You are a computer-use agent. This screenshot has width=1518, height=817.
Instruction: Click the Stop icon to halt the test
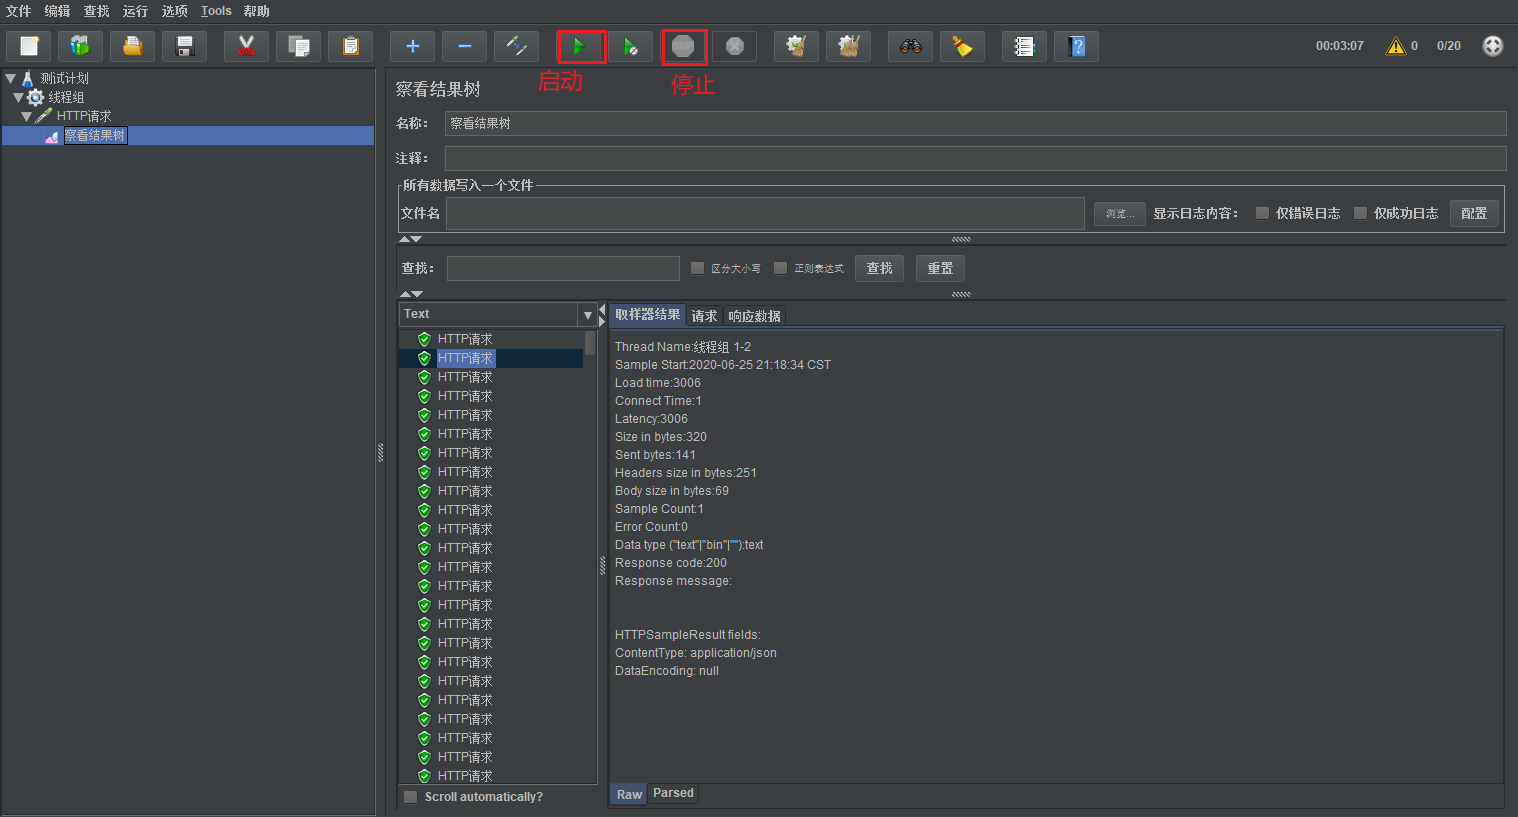click(x=684, y=46)
